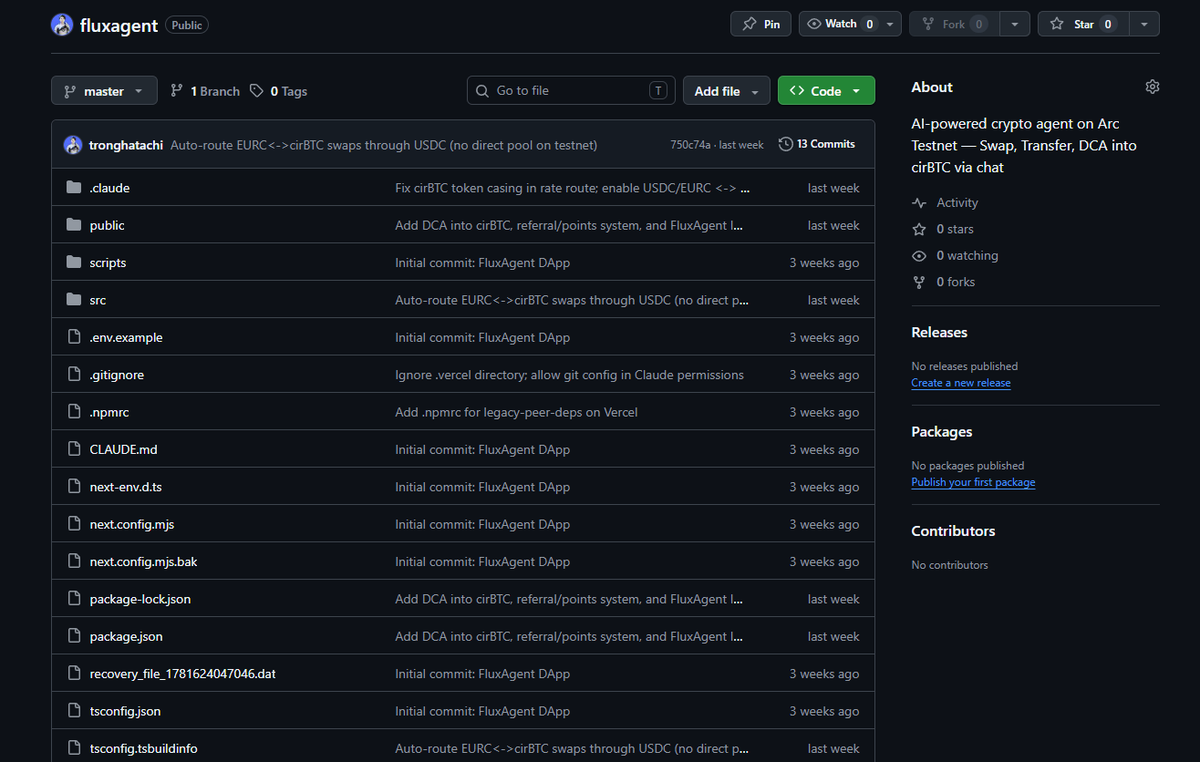Click Publish your first package link
Image resolution: width=1200 pixels, height=762 pixels.
[x=973, y=483]
